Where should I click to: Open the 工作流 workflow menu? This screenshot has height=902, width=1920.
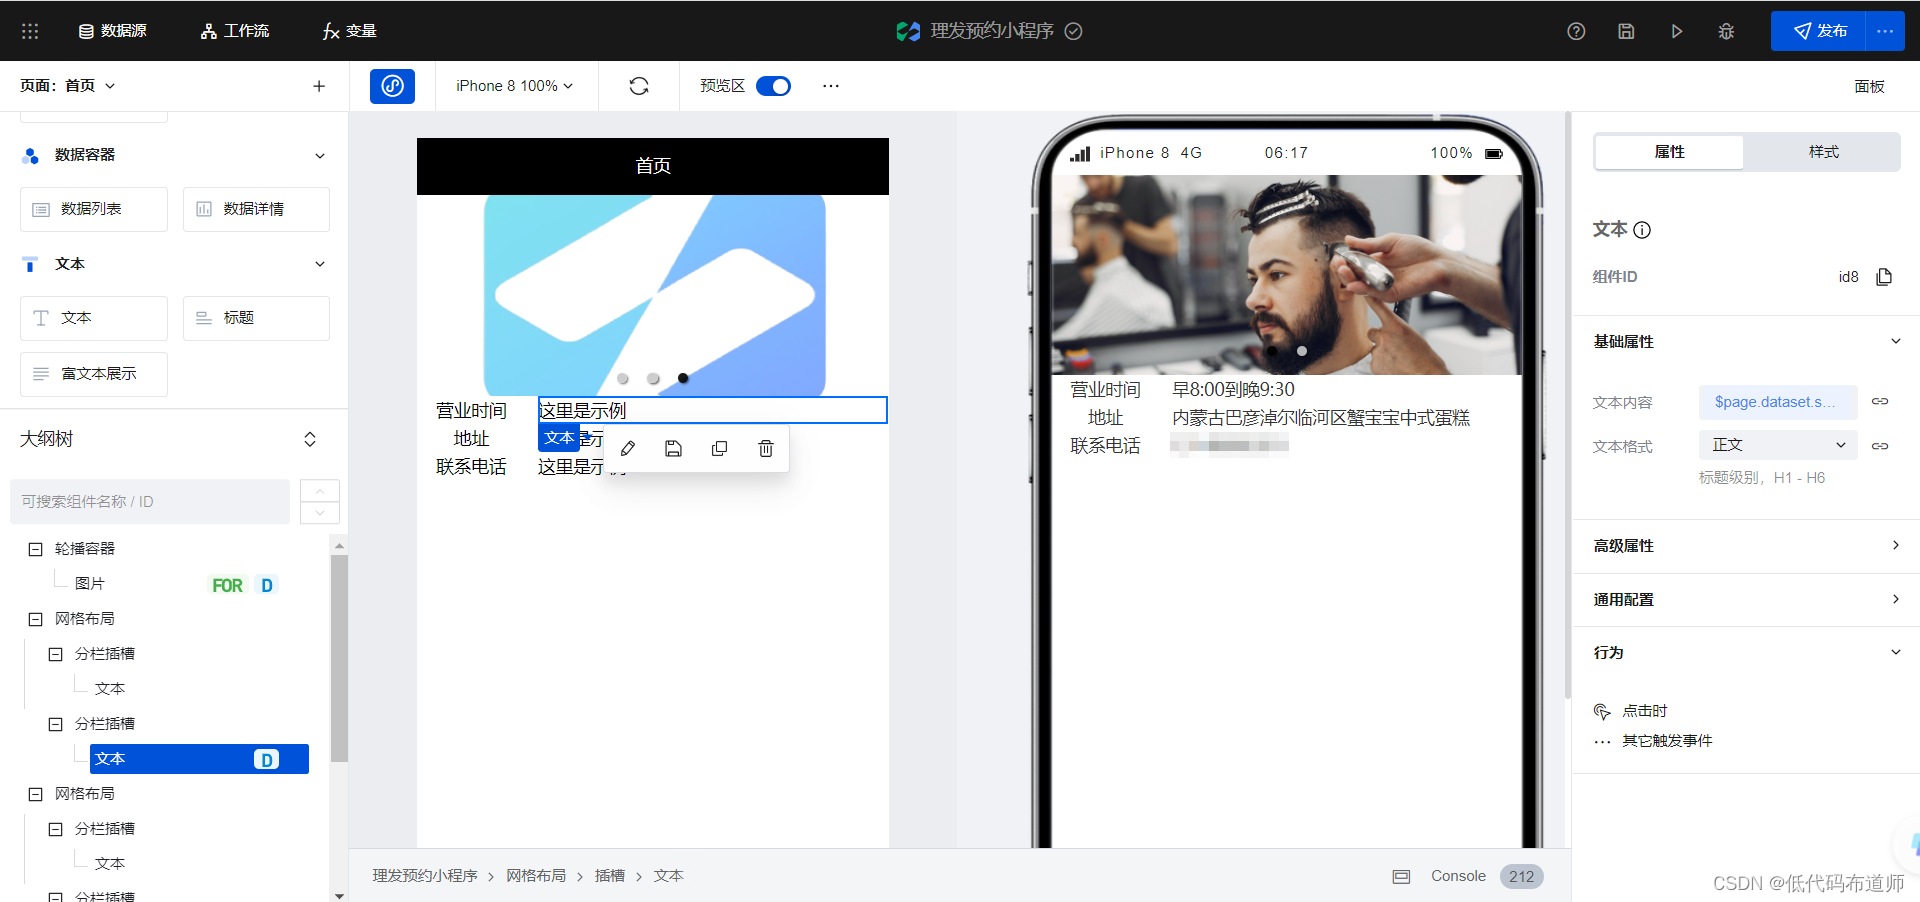pos(235,31)
